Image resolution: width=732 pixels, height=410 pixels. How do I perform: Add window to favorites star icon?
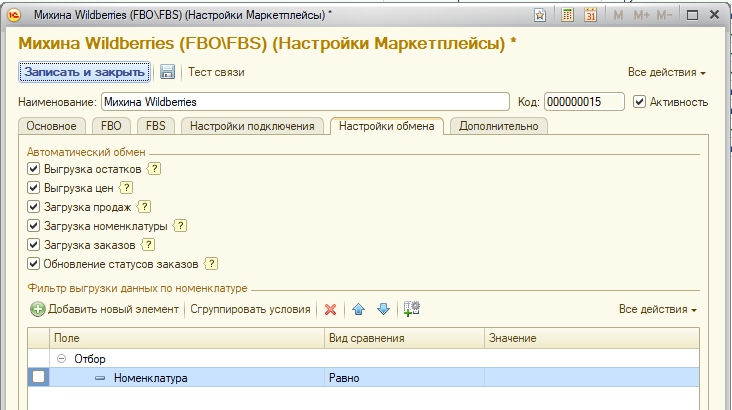click(x=540, y=15)
